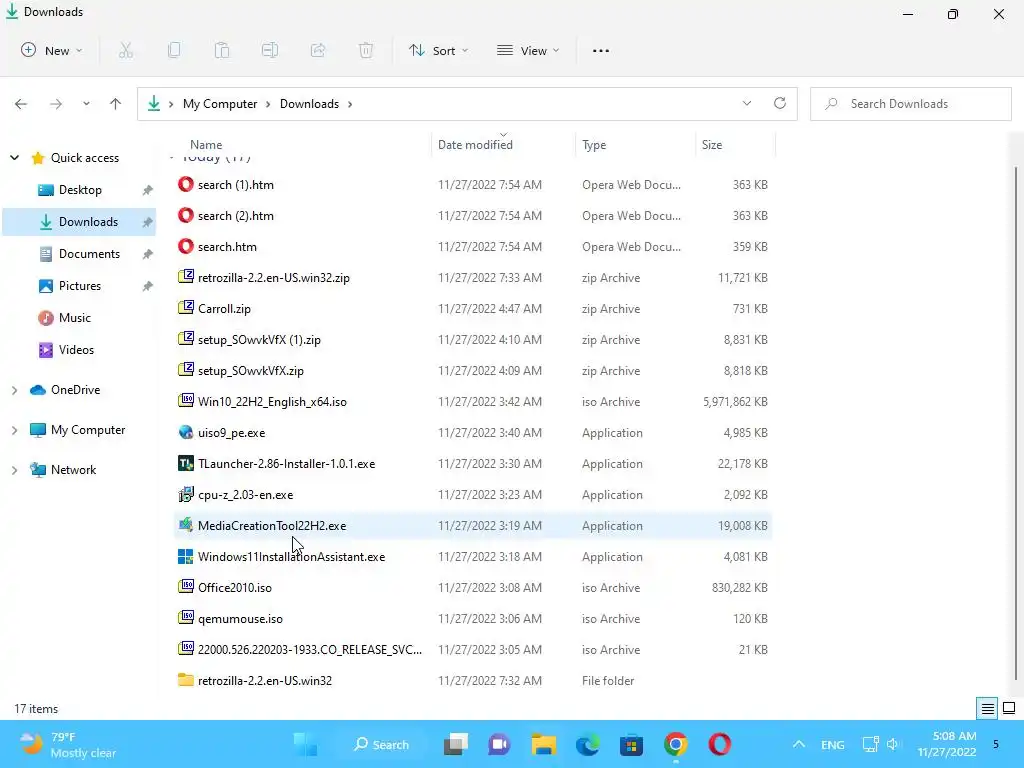
Task: Switch to large thumbnails view icon
Action: 1009,709
